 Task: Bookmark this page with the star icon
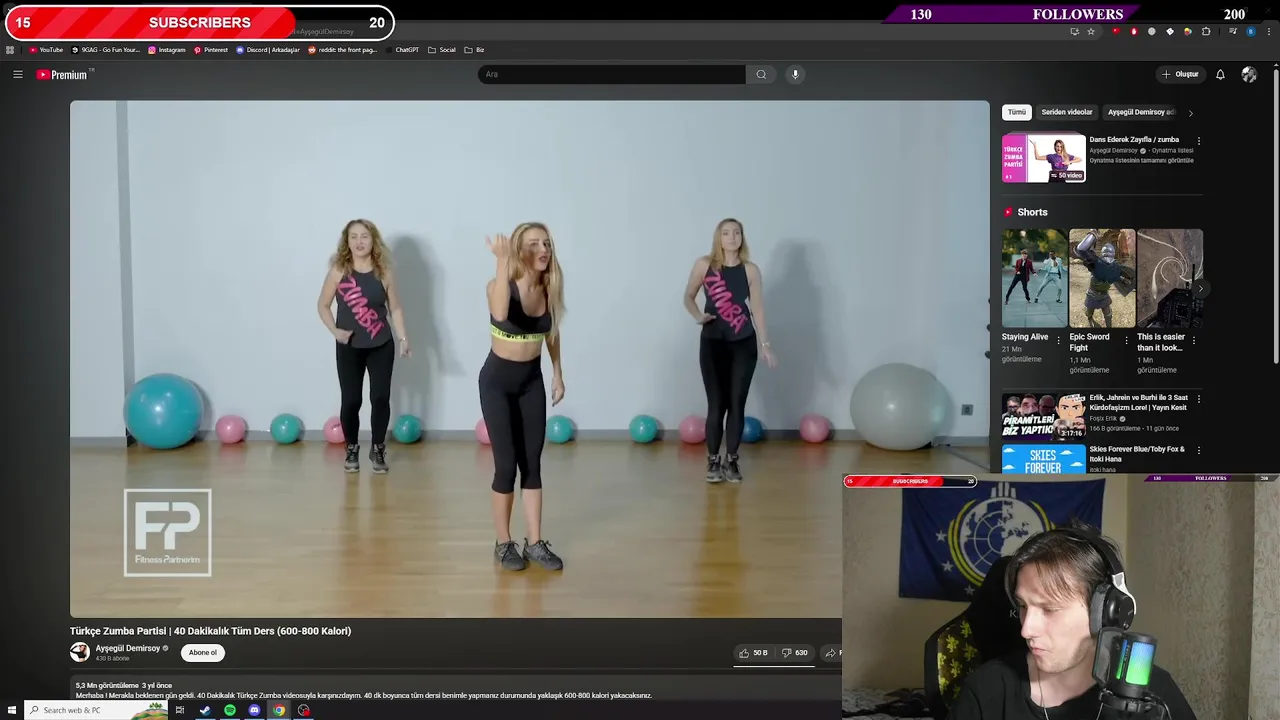[1091, 31]
